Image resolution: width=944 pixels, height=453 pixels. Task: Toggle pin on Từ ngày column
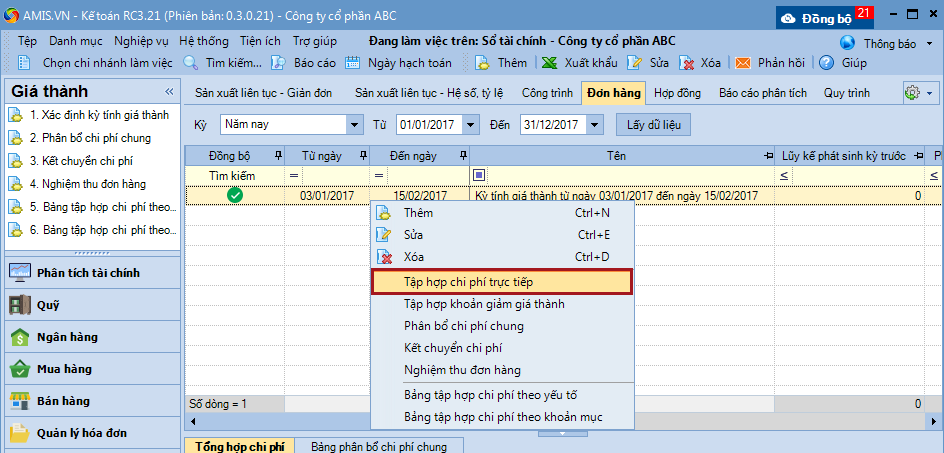click(362, 156)
